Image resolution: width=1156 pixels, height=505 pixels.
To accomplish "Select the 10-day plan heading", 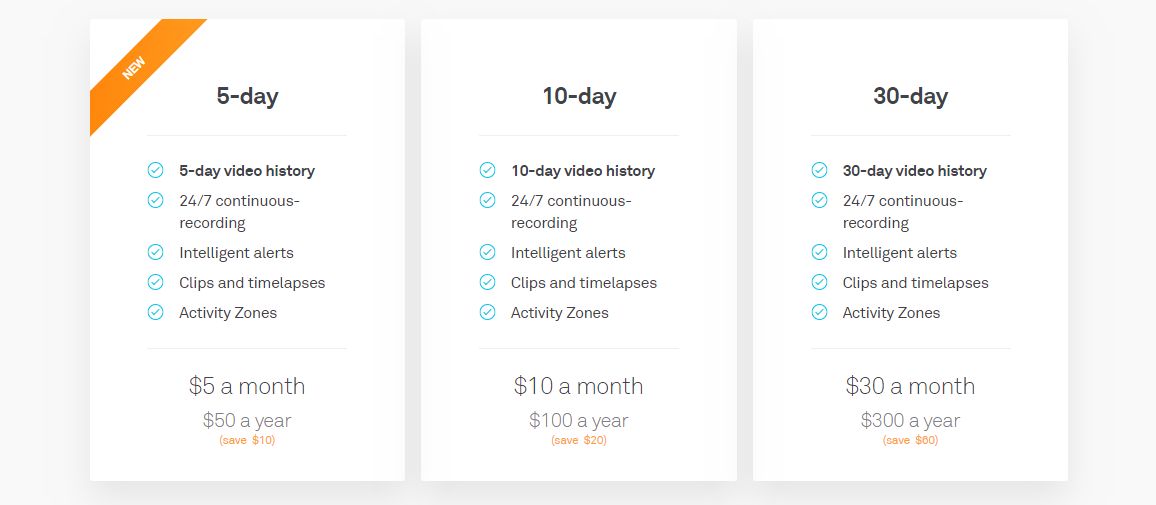I will click(579, 96).
